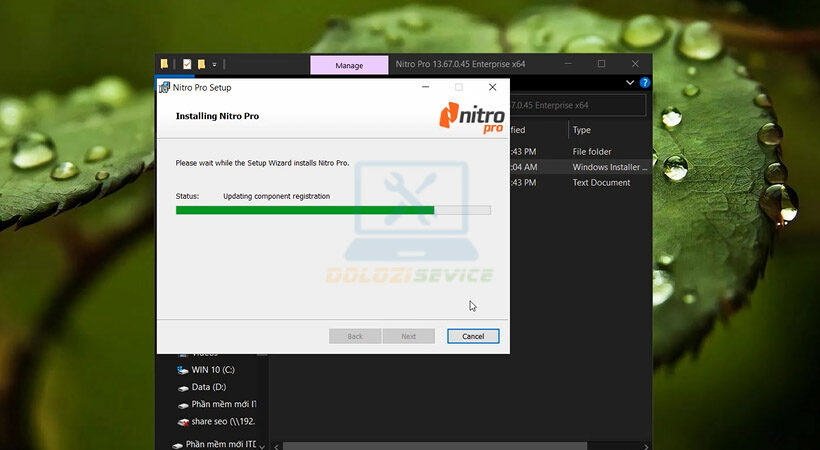Select the Data (D:) drive
820x450 pixels.
[208, 386]
